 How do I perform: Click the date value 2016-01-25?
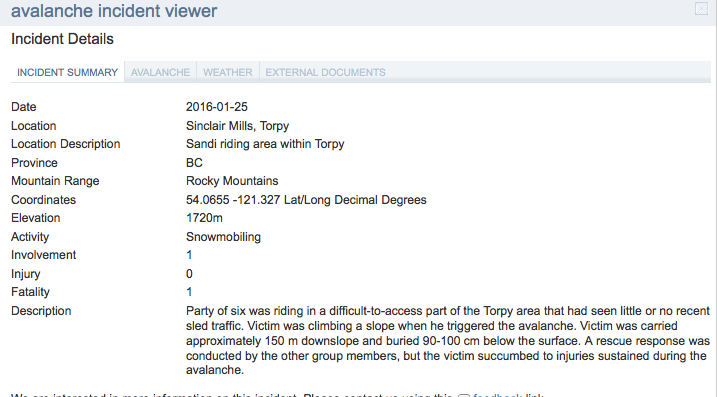click(x=217, y=107)
